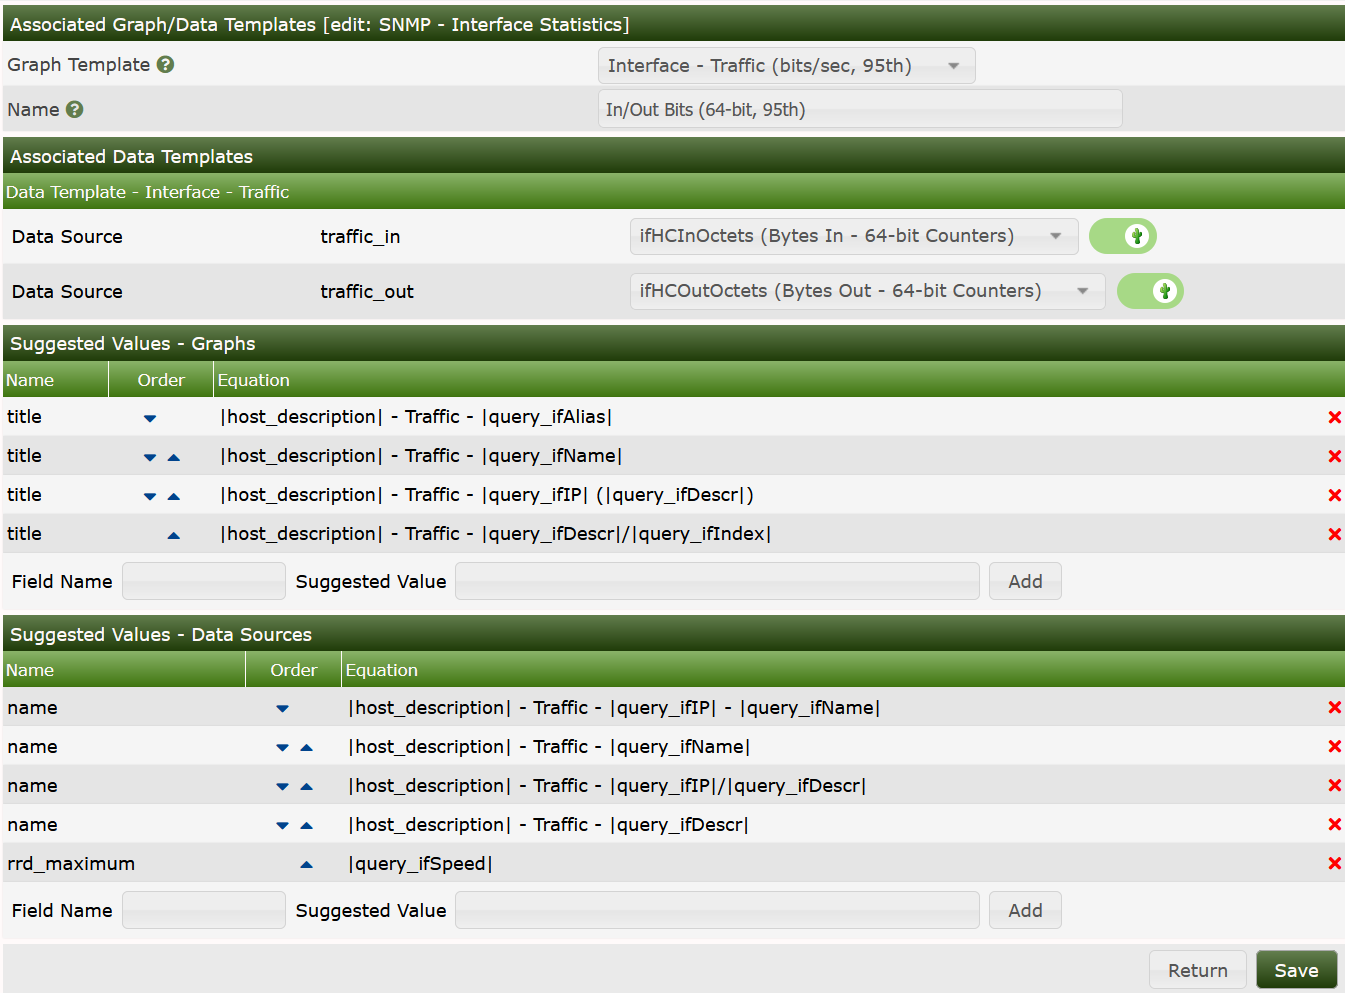Click help icon beside Name label

(74, 110)
